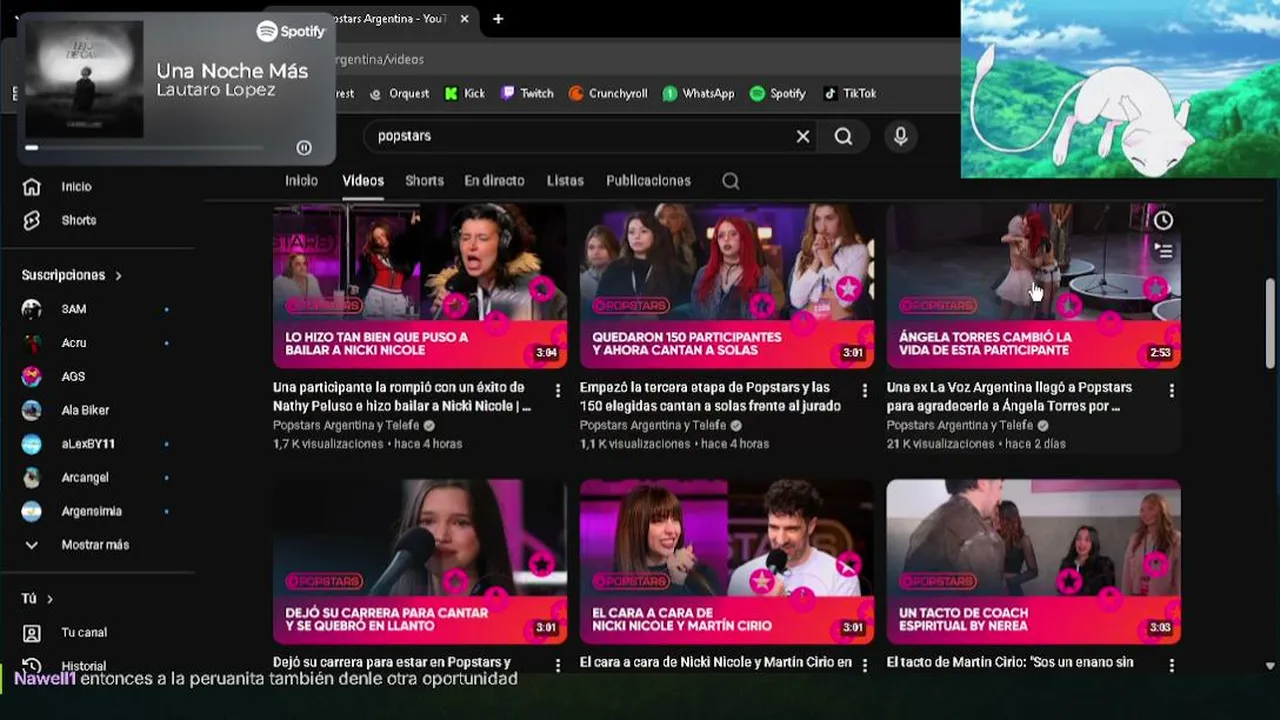Open a new browser tab
1280x720 pixels.
(x=498, y=19)
